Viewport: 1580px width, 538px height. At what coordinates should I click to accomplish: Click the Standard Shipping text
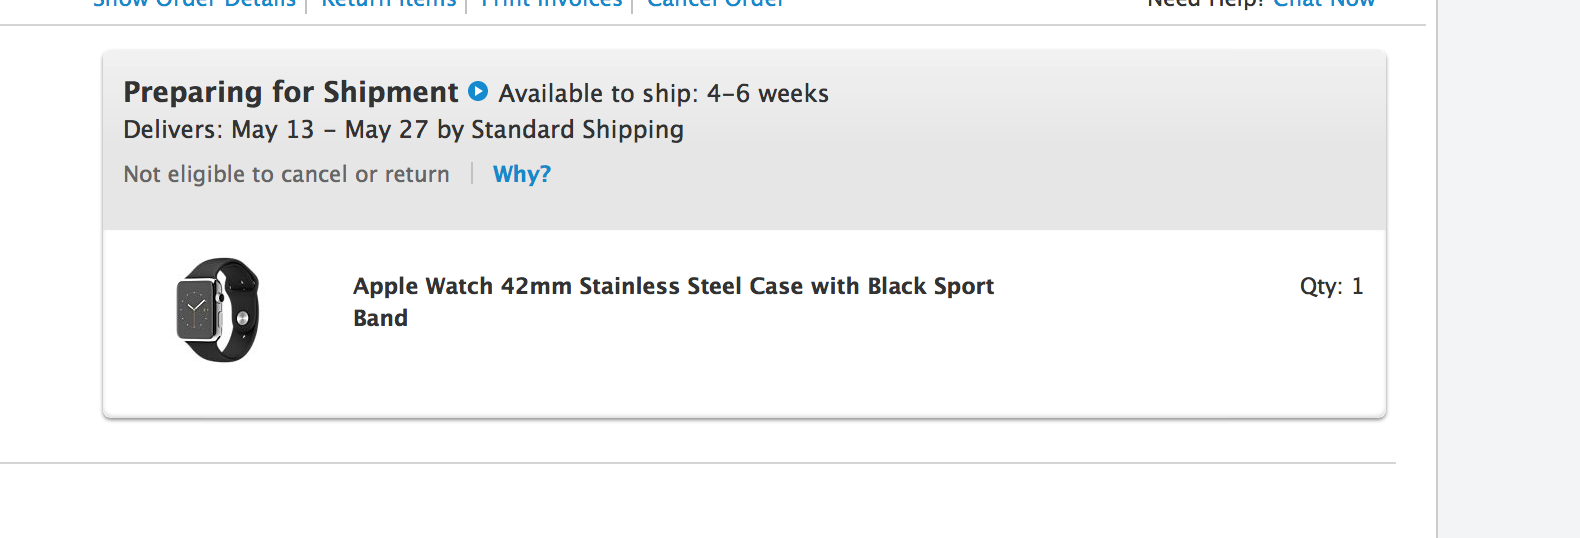click(577, 130)
